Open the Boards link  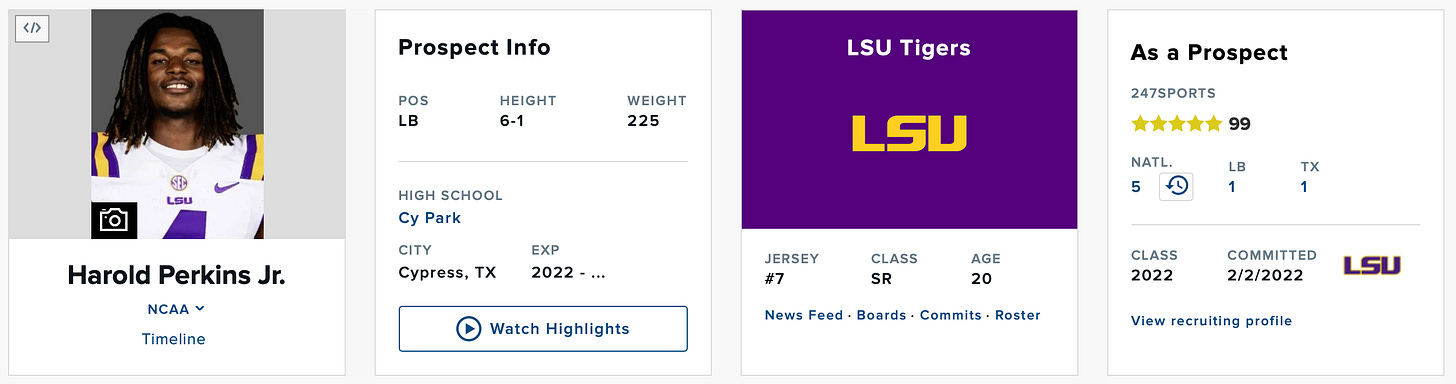(881, 315)
